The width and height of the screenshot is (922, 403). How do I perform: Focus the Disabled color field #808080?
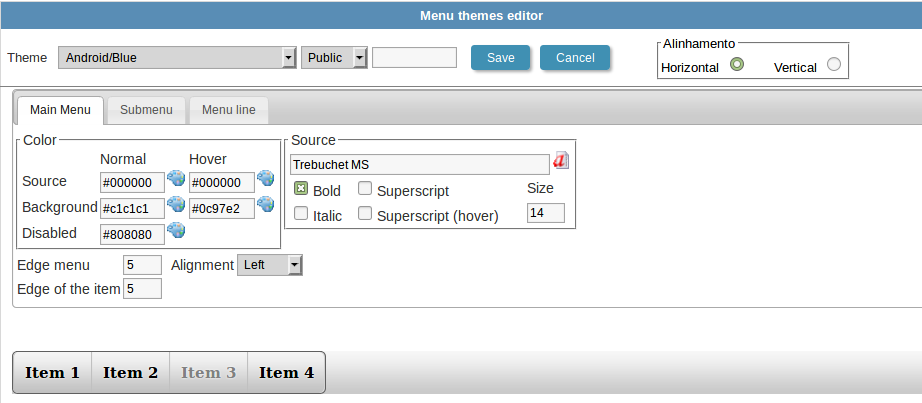(x=132, y=235)
